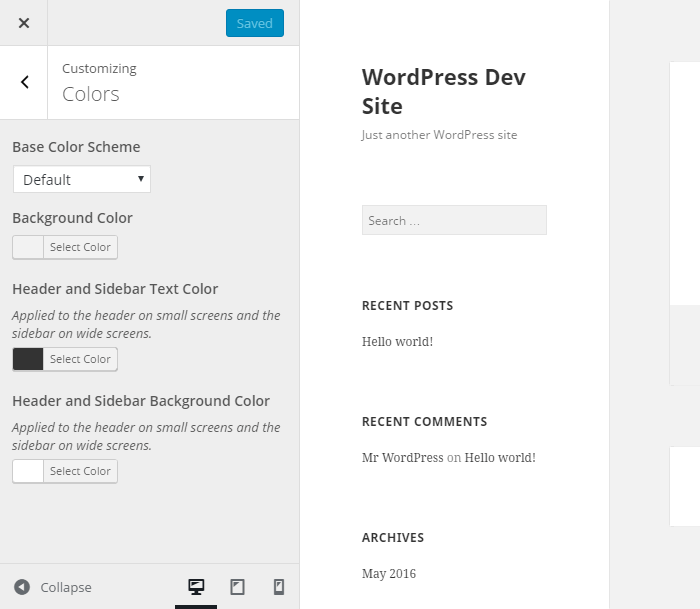Click the Just another WordPress site tagline
Screen dimensions: 700x609
(439, 135)
